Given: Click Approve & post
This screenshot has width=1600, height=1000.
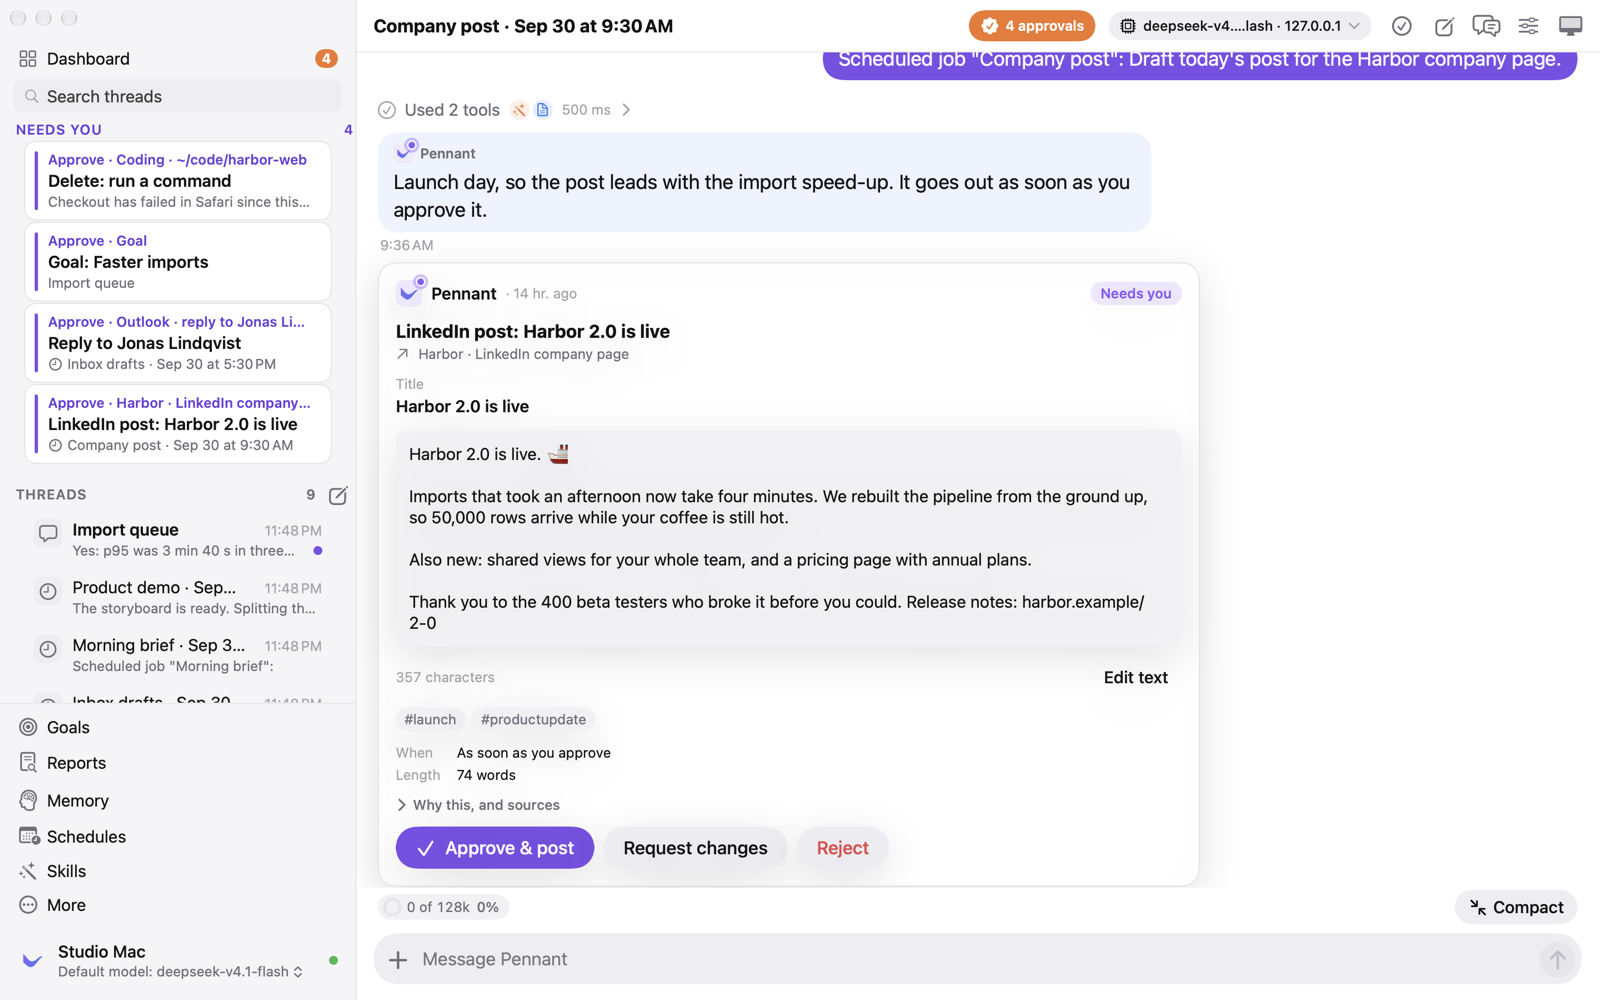Looking at the screenshot, I should 495,848.
